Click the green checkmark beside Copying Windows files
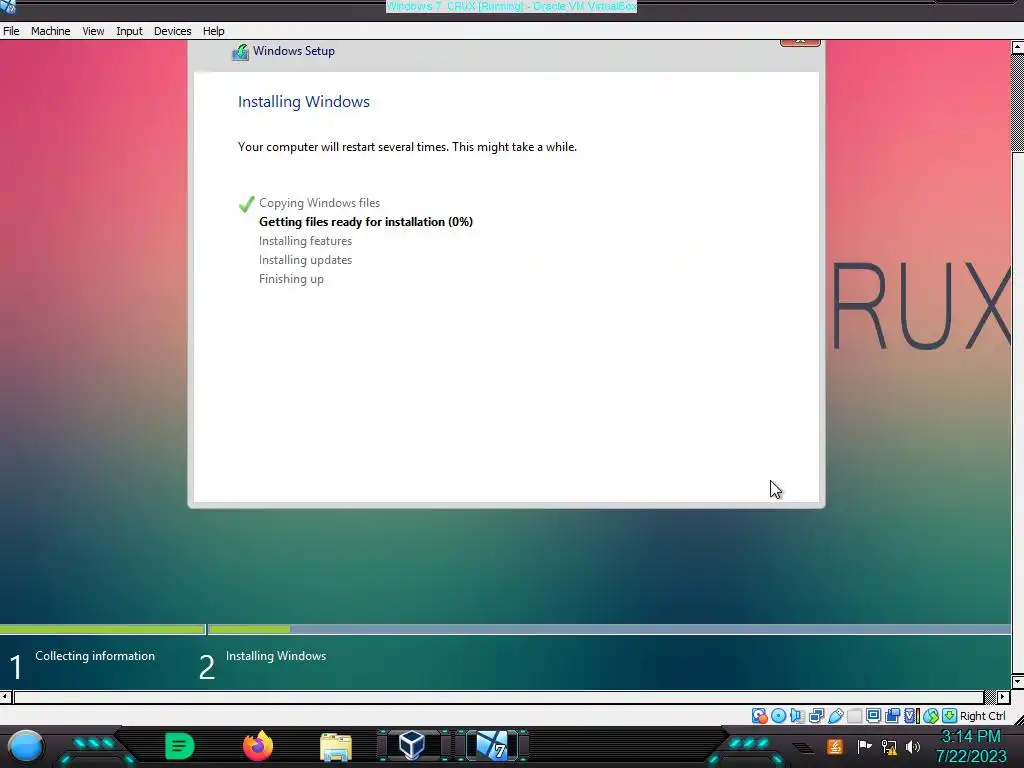The image size is (1024, 768). (x=246, y=204)
